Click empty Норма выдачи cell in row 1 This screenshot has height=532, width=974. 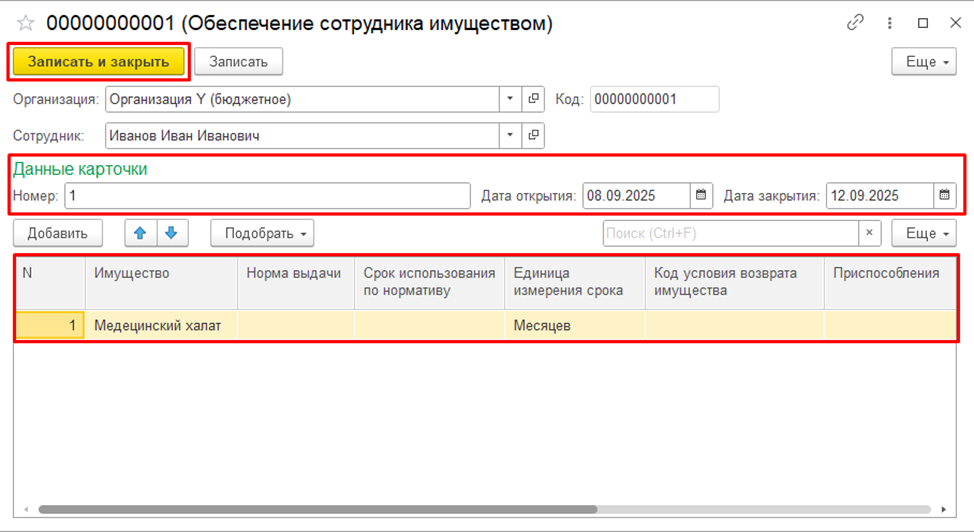(296, 325)
